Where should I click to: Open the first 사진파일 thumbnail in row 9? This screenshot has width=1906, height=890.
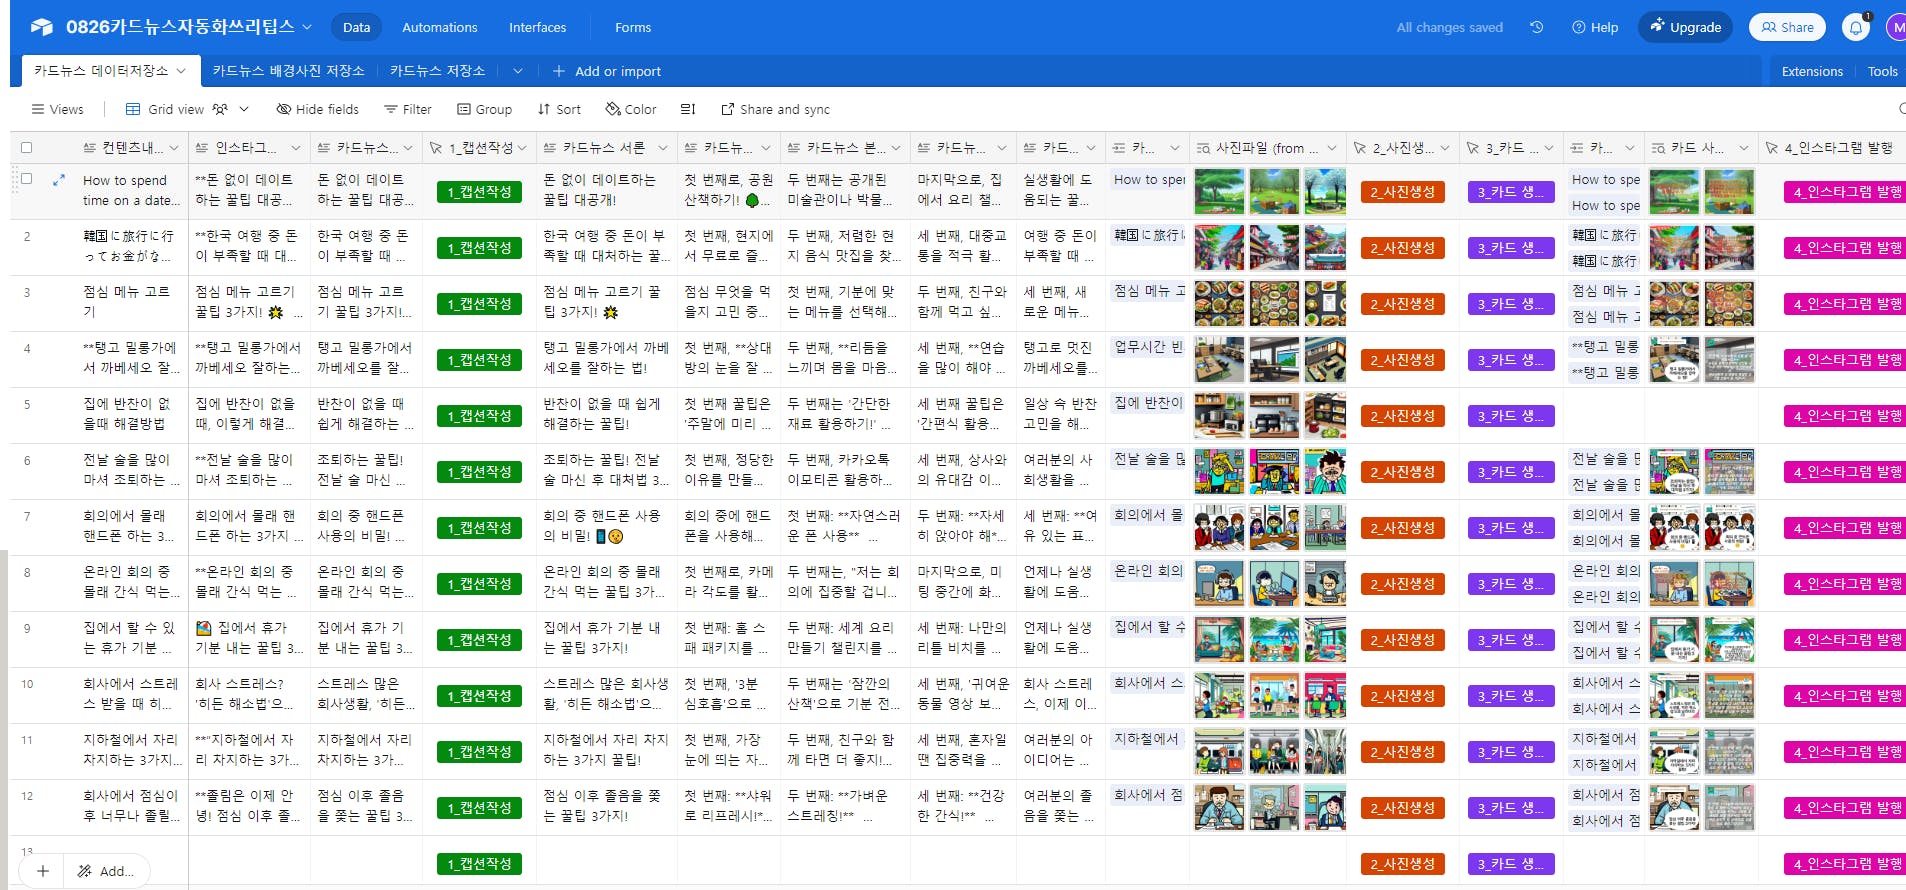pos(1220,639)
